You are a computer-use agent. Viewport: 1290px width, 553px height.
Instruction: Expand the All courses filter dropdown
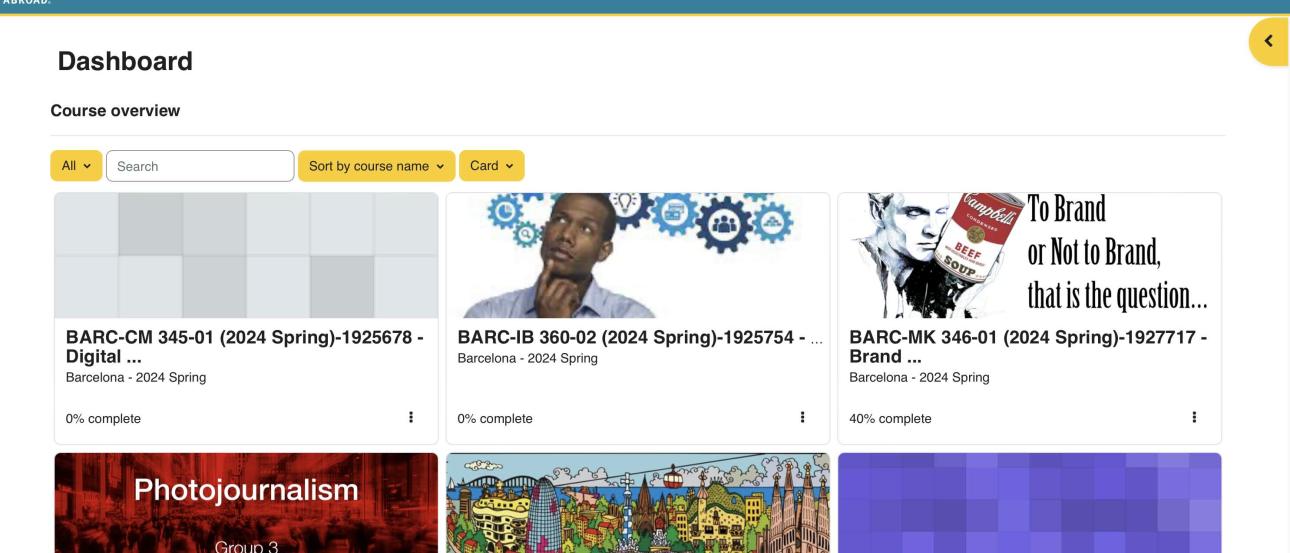point(76,166)
